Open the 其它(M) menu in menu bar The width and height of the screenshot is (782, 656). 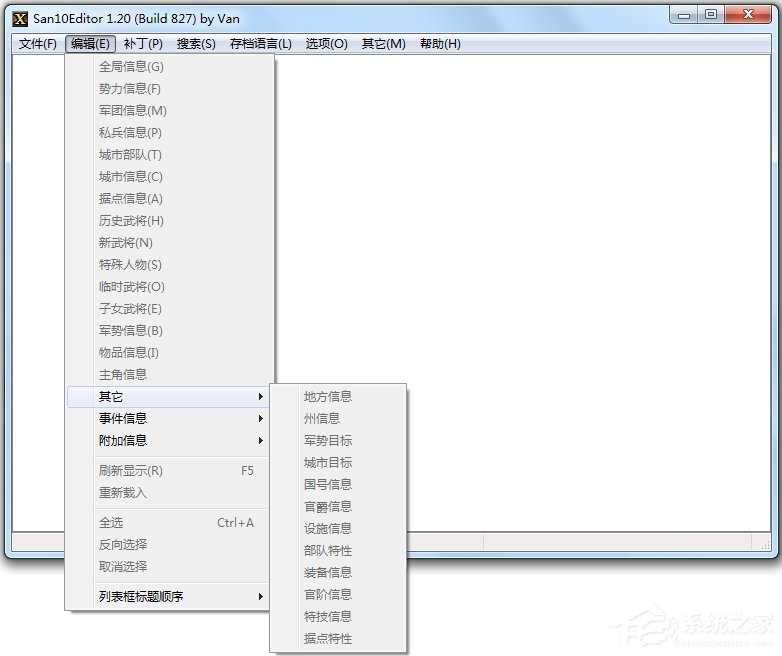(x=384, y=44)
